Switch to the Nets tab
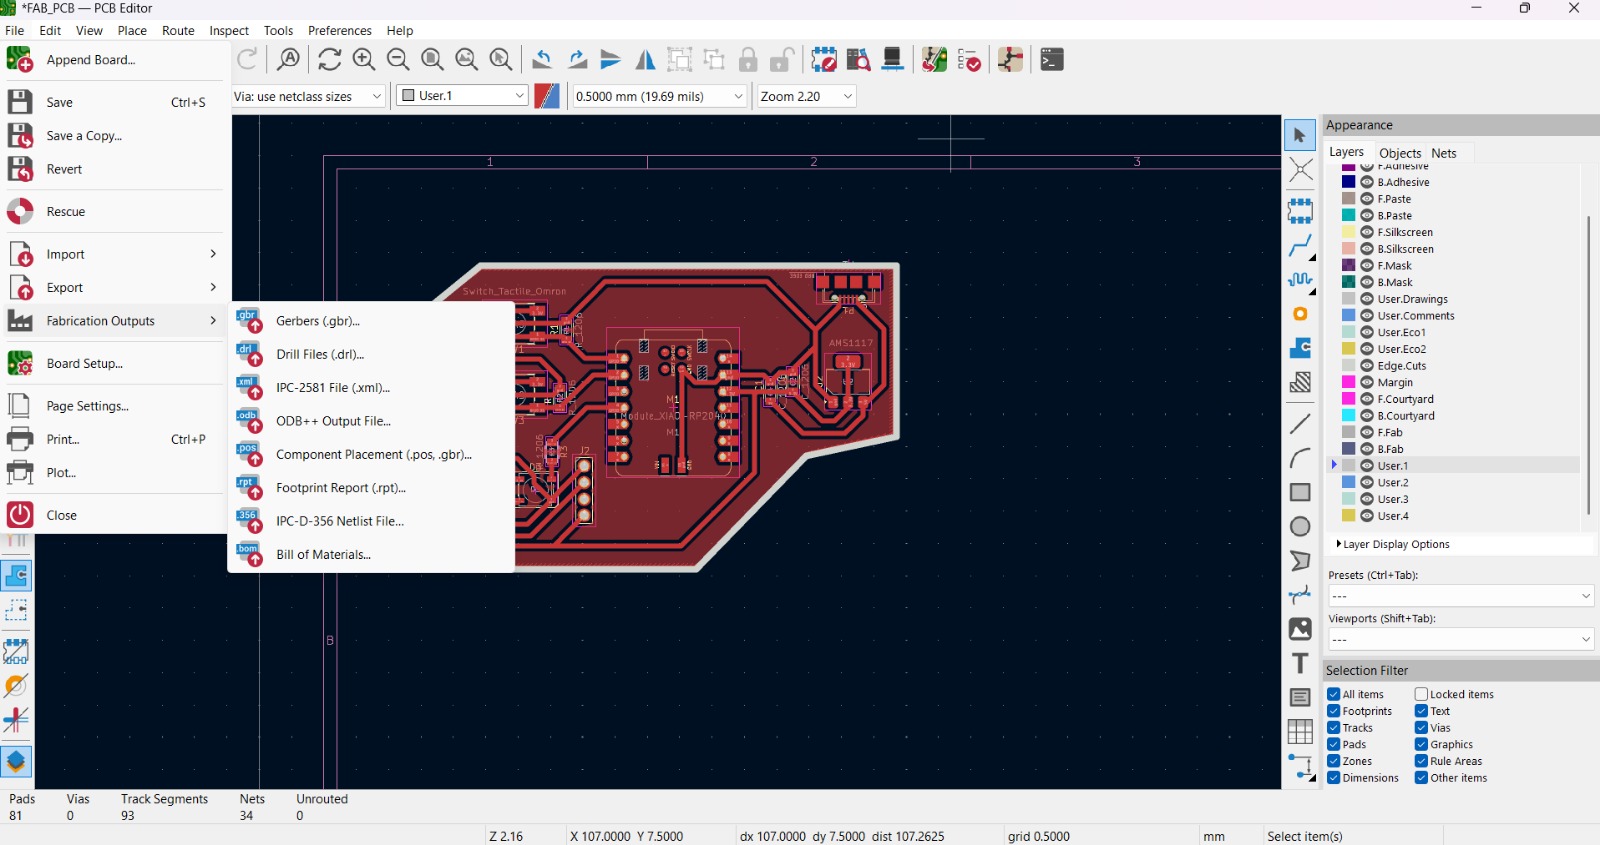 1443,153
